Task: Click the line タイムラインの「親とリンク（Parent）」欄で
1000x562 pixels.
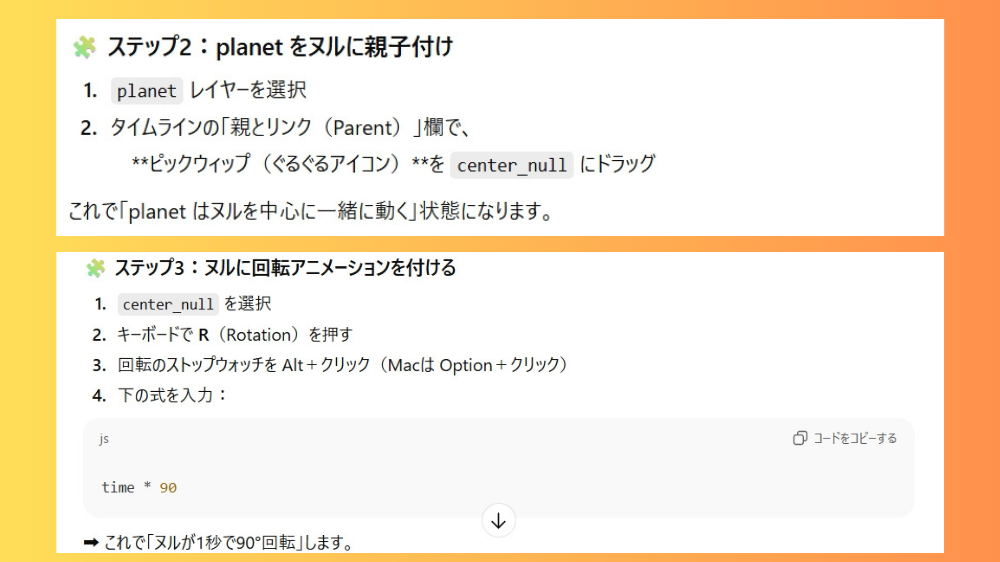Action: pyautogui.click(x=290, y=128)
